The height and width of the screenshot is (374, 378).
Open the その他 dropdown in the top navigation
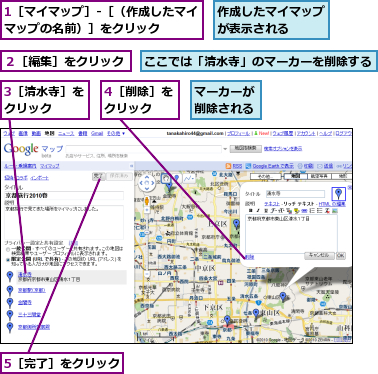click(x=116, y=133)
